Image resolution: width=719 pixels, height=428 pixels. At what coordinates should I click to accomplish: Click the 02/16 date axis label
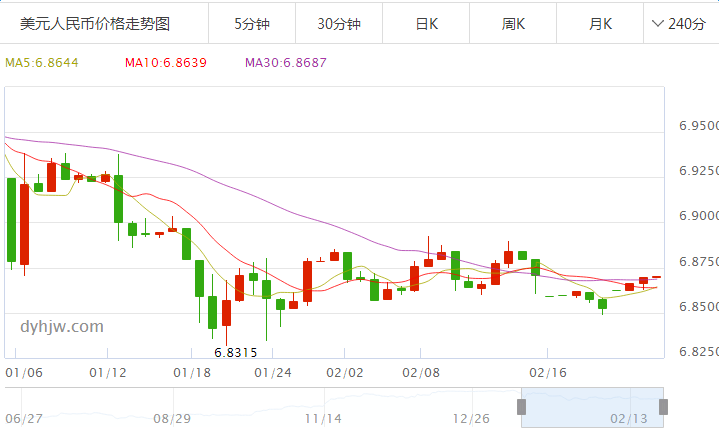click(x=548, y=372)
